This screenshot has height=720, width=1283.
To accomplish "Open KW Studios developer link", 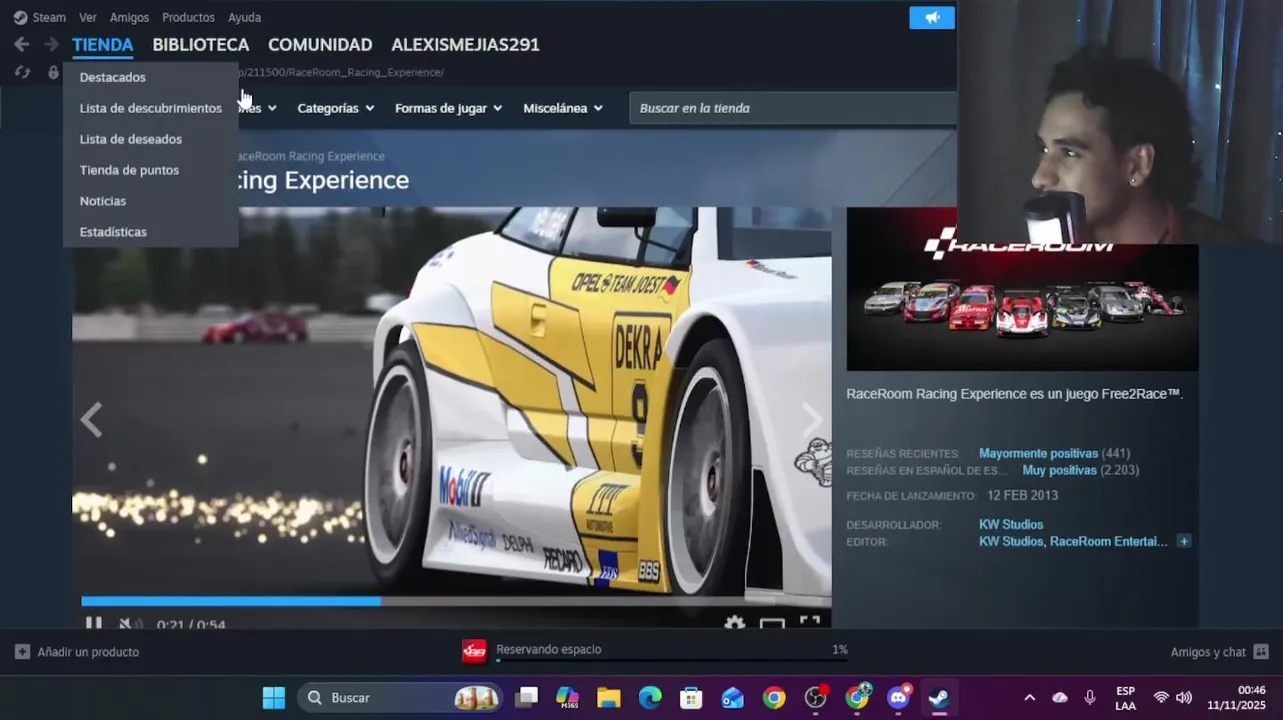I will click(1011, 524).
